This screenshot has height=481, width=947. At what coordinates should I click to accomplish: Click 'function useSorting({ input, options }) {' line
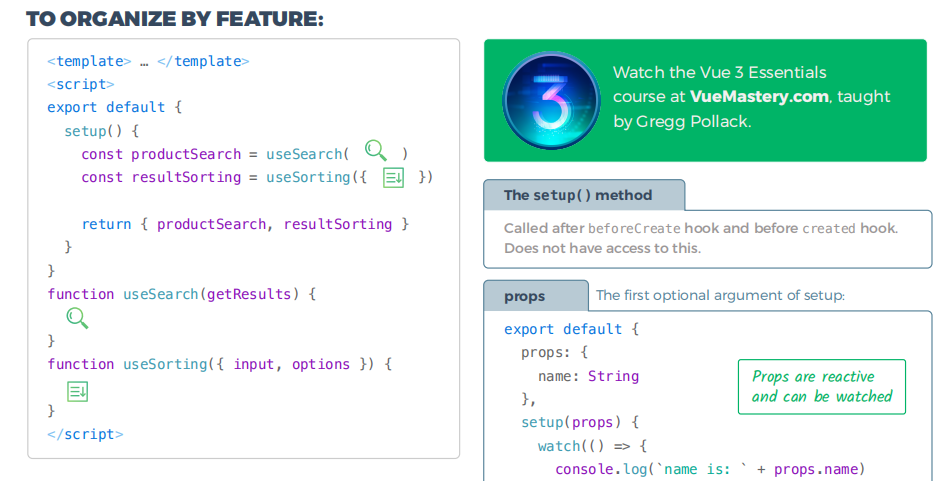tap(220, 364)
